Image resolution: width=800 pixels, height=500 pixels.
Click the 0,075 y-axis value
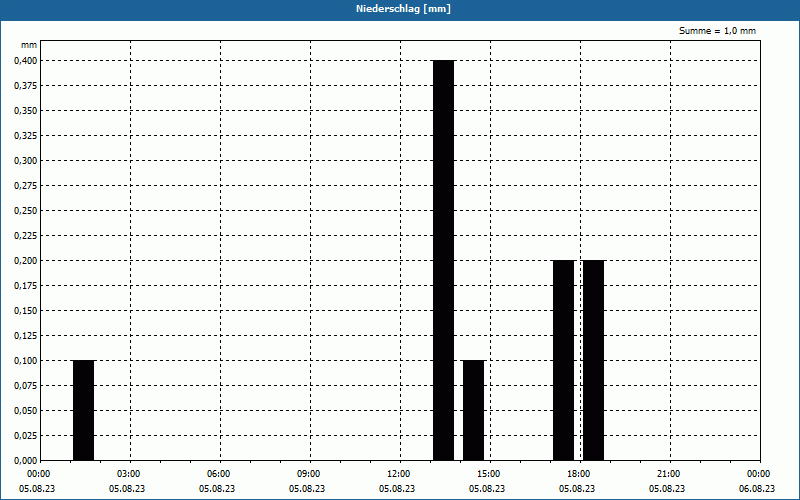(26, 386)
